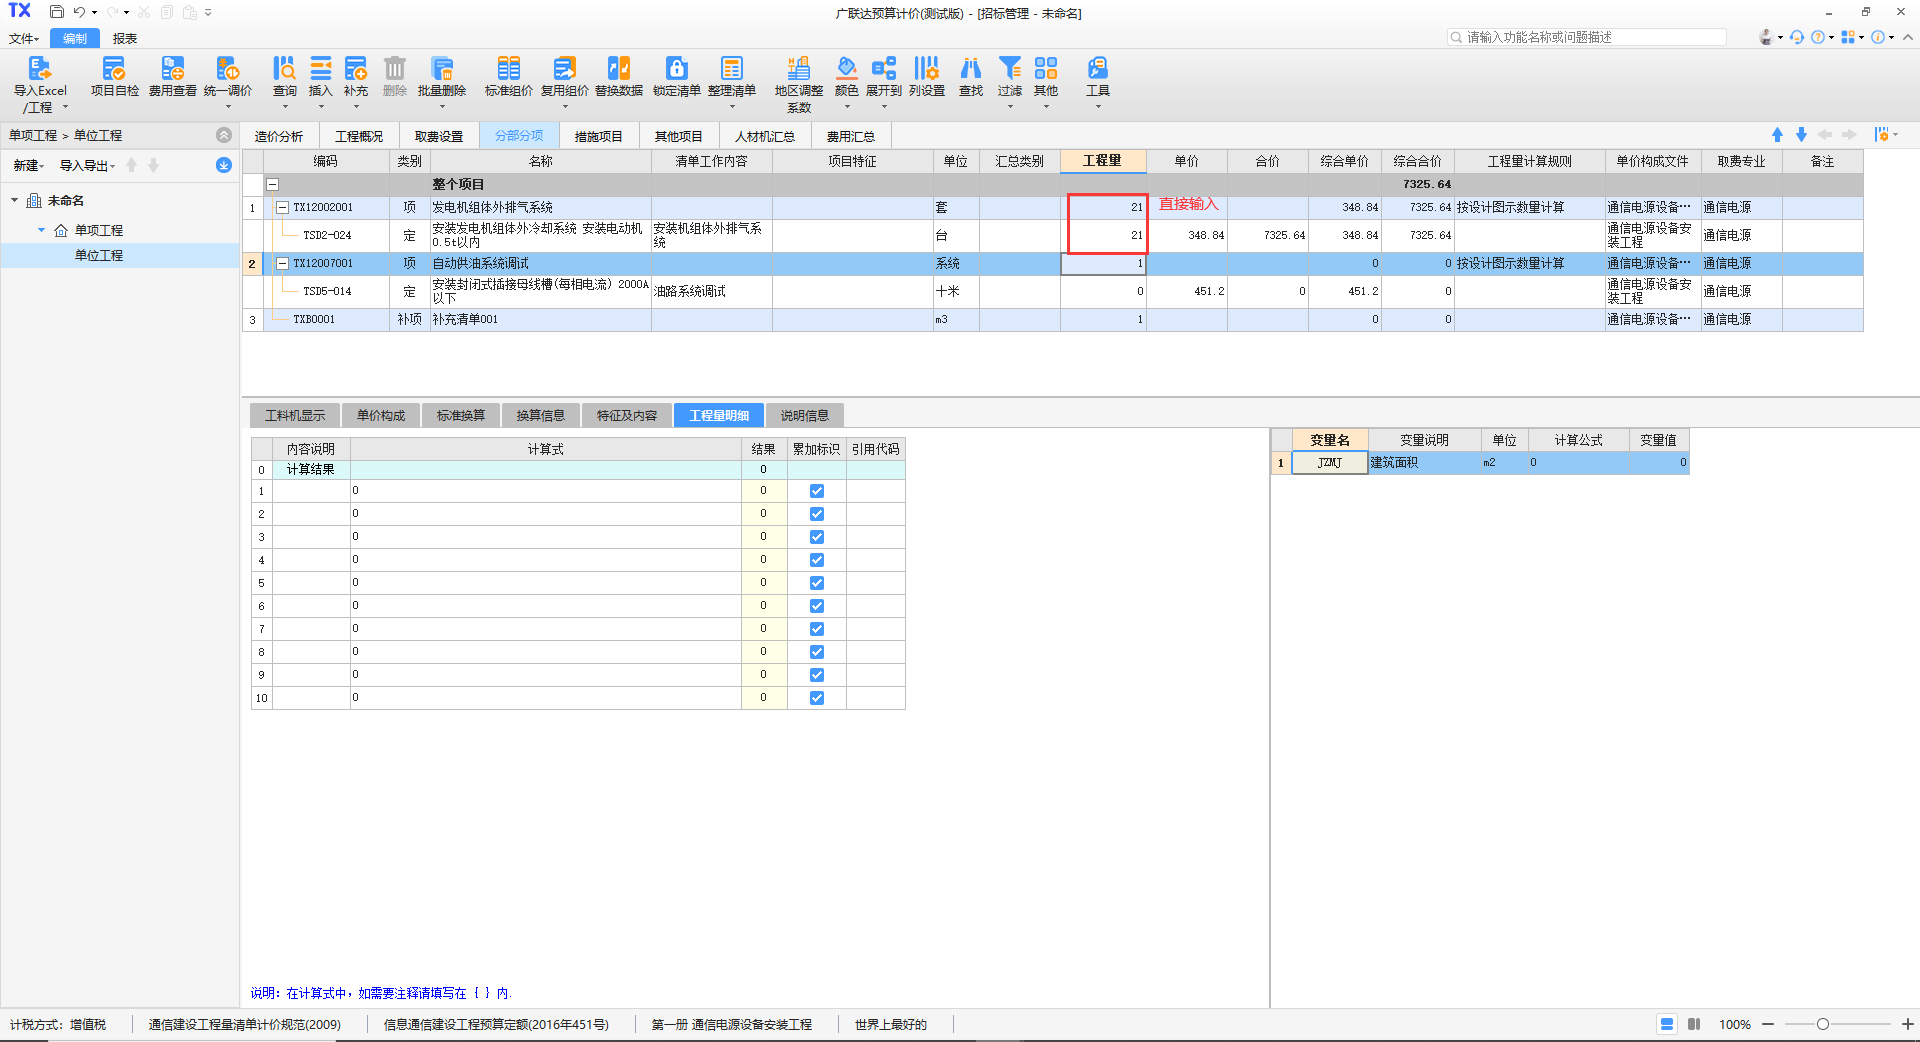Switch to the 单价构成 bottom tab

click(381, 416)
